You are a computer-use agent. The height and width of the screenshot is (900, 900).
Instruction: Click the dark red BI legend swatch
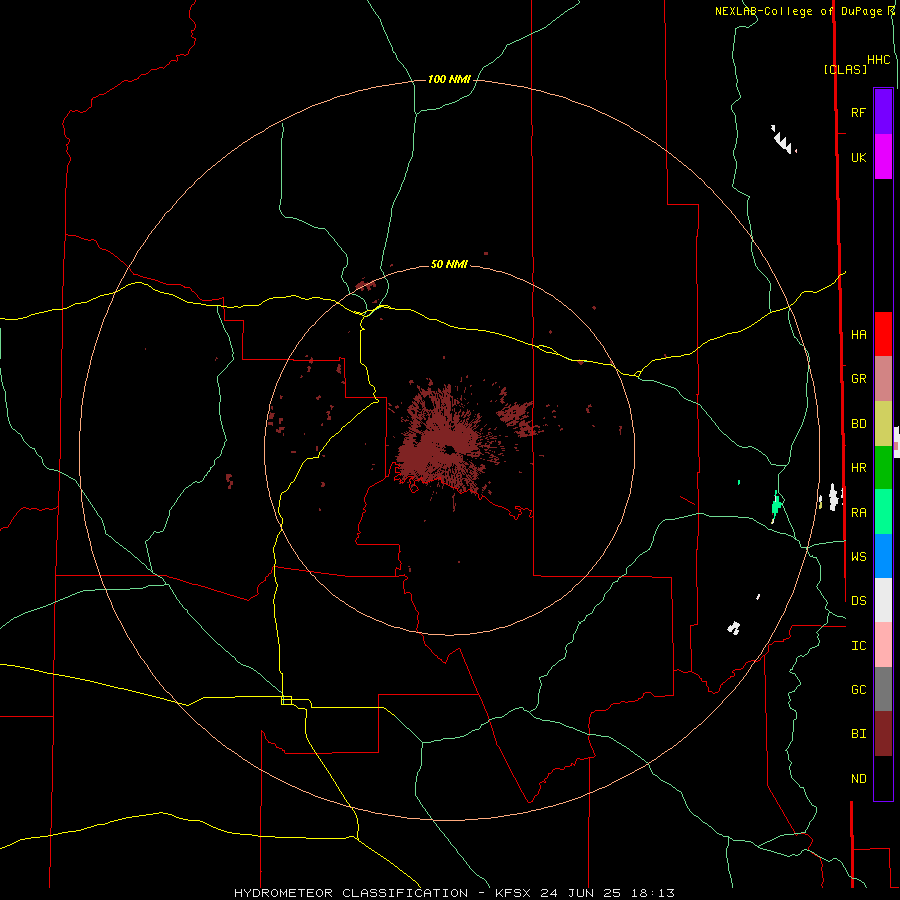click(x=883, y=734)
